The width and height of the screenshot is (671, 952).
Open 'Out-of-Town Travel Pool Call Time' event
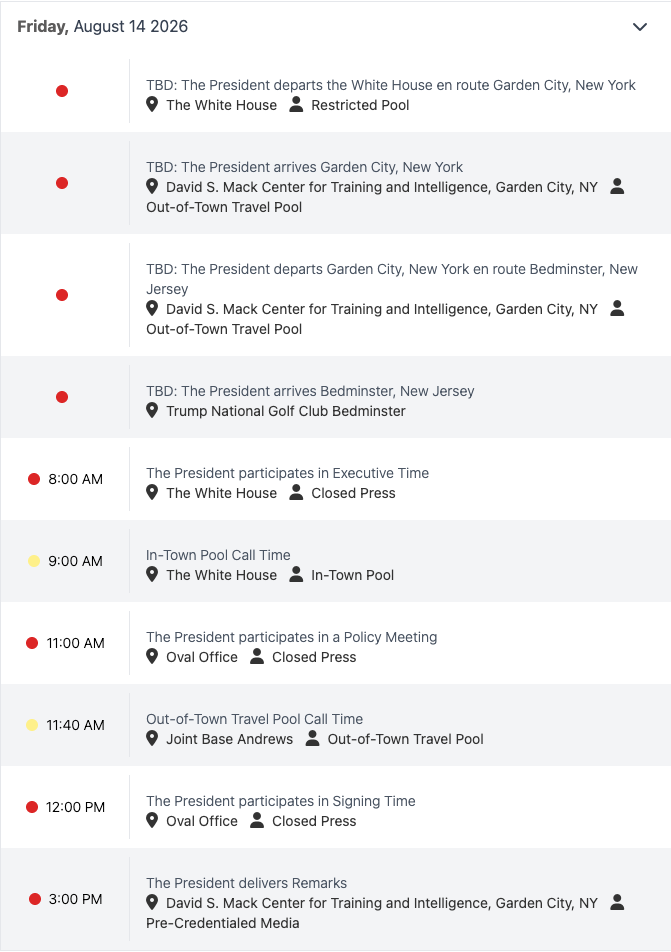pos(254,719)
